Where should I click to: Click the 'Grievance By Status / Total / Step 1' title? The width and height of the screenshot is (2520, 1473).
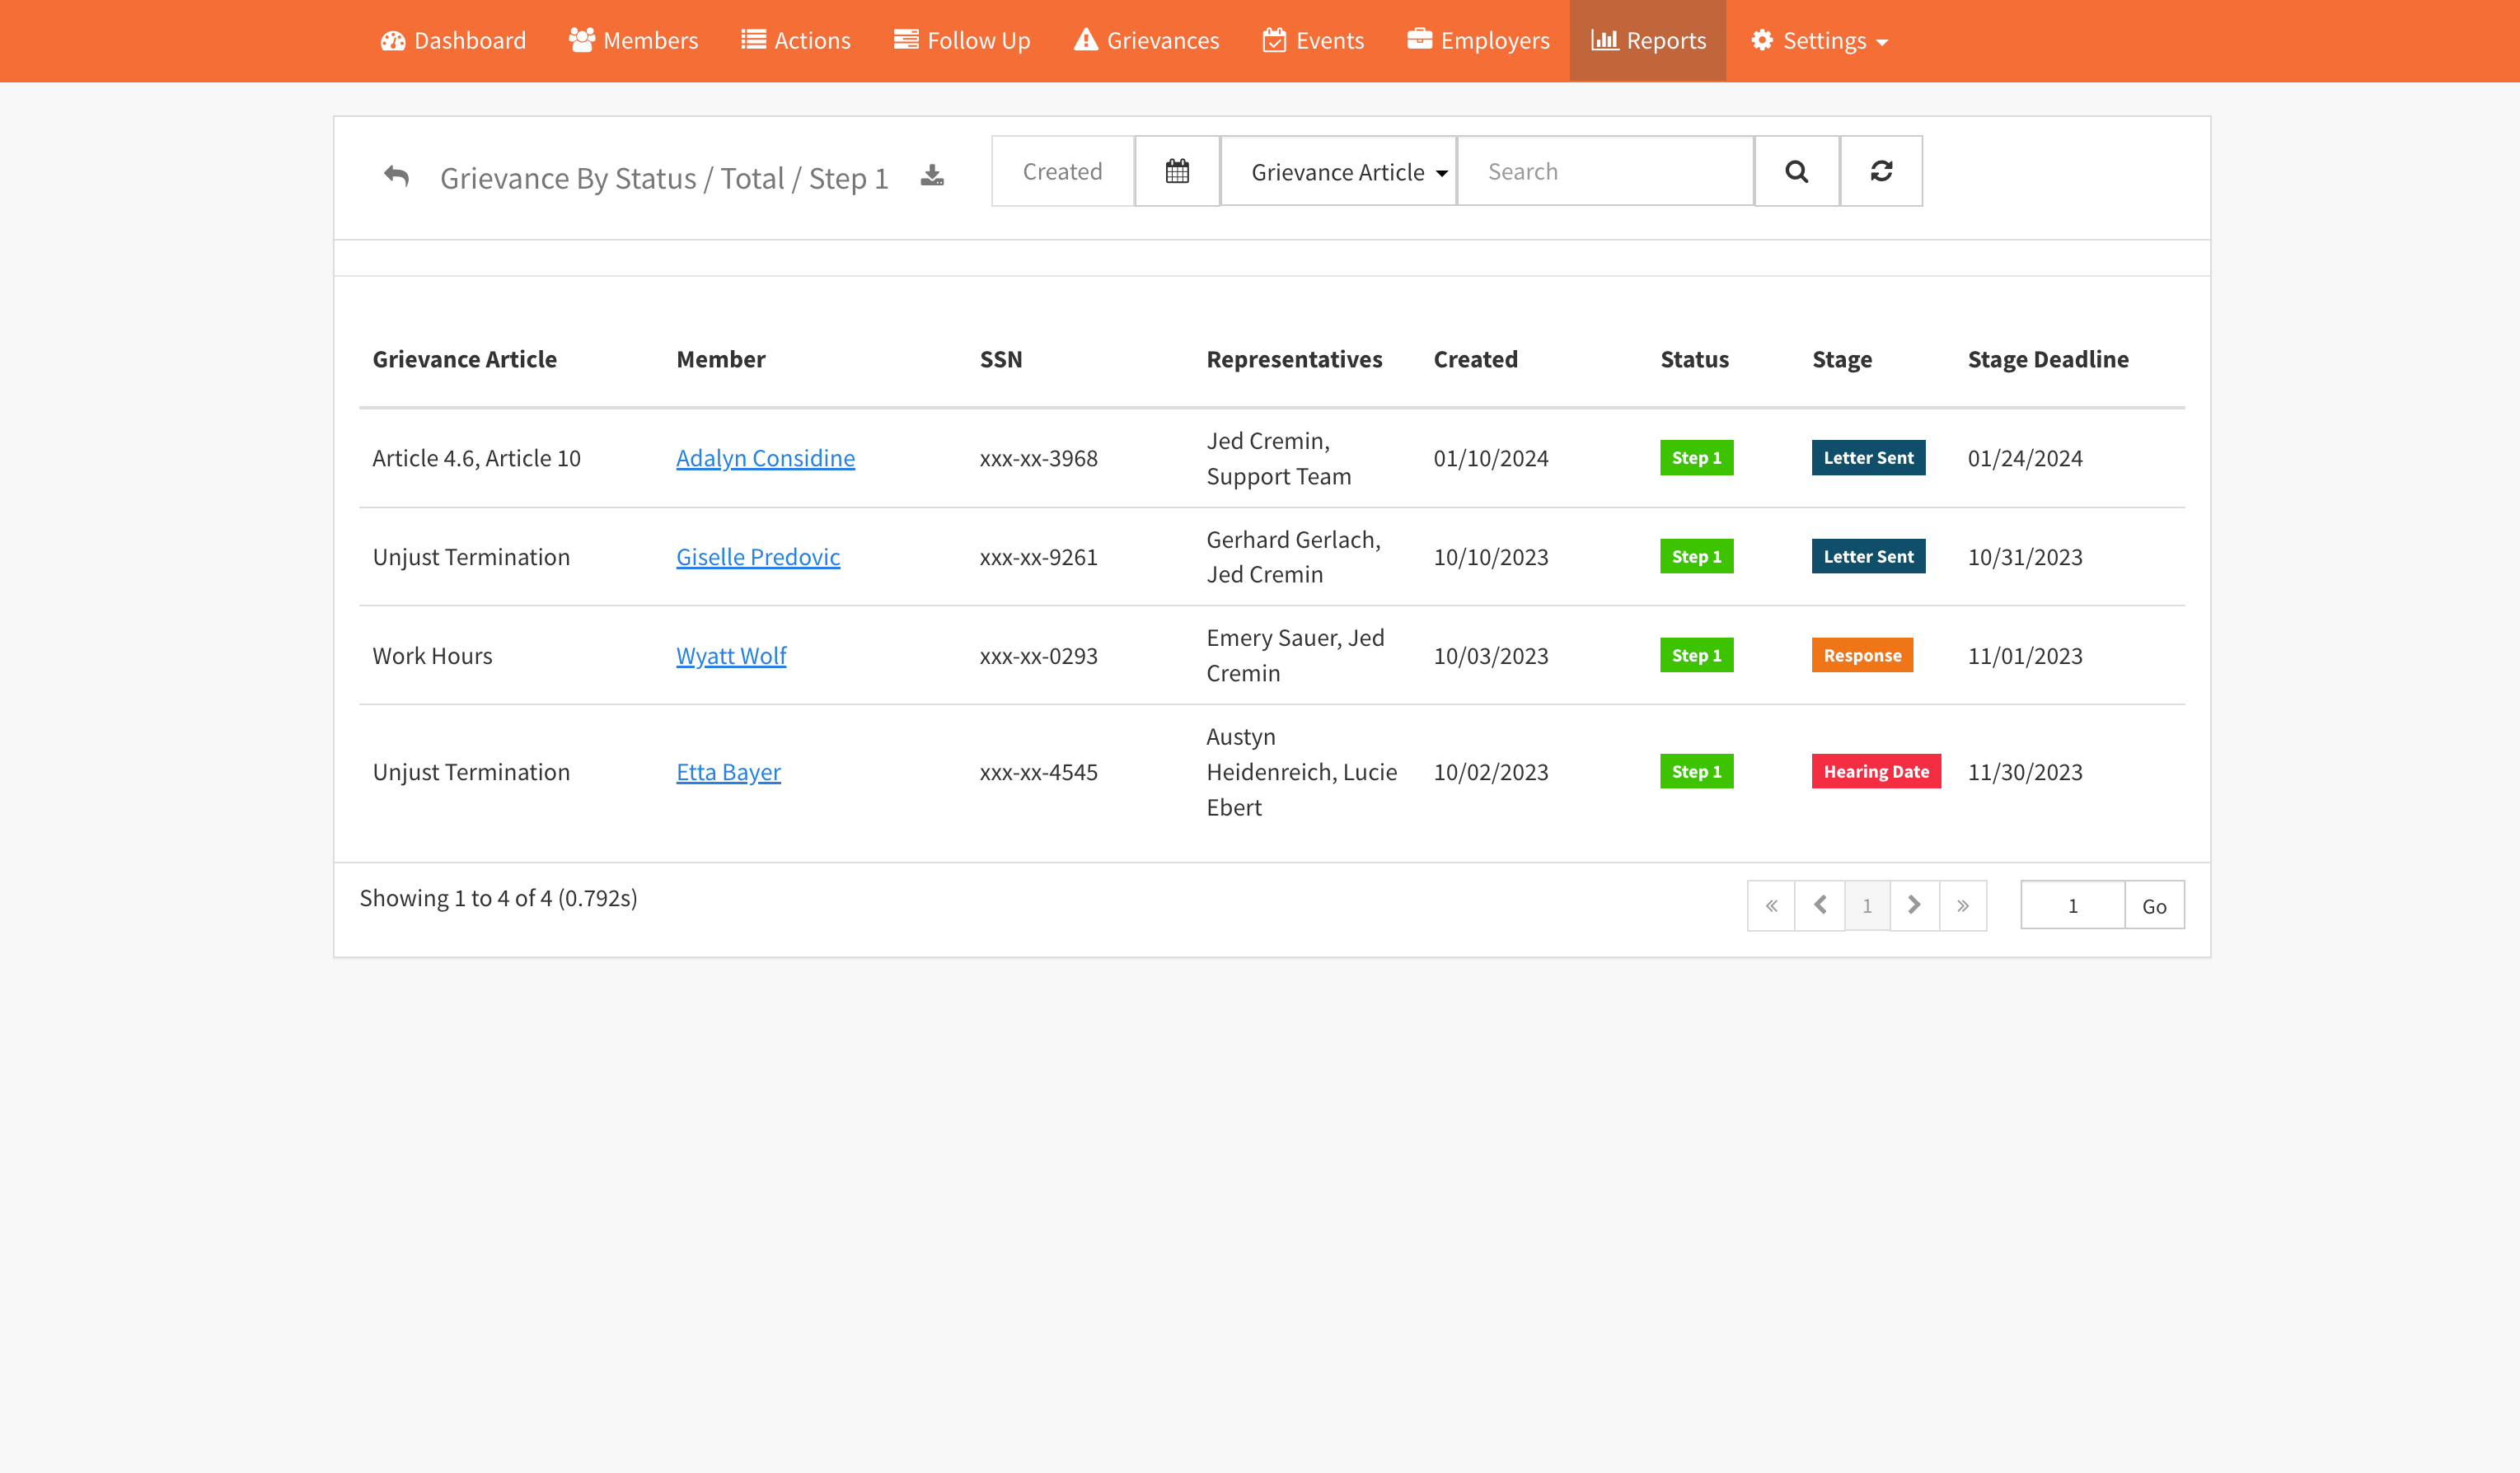tap(664, 178)
